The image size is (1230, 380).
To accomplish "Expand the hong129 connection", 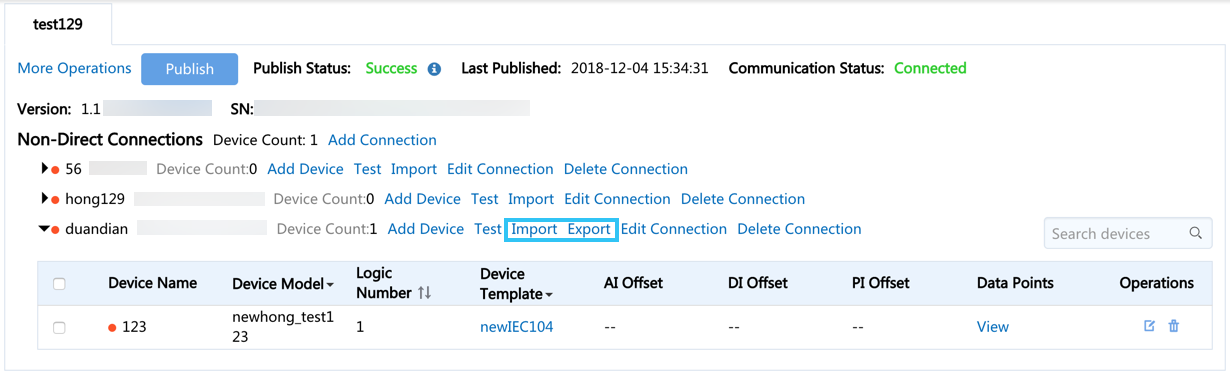I will (44, 199).
